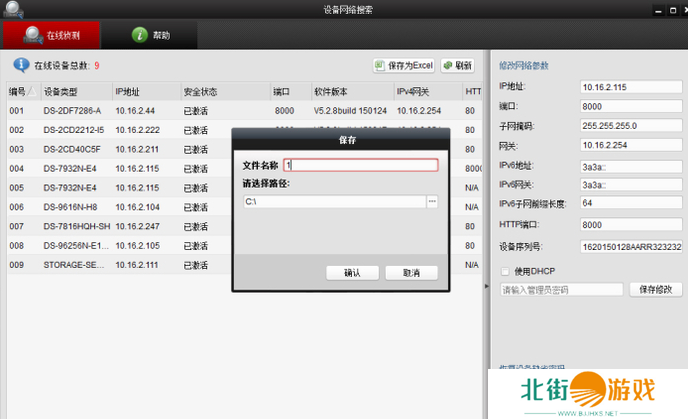
Task: Click the 刷新 refresh icon
Action: [x=448, y=66]
